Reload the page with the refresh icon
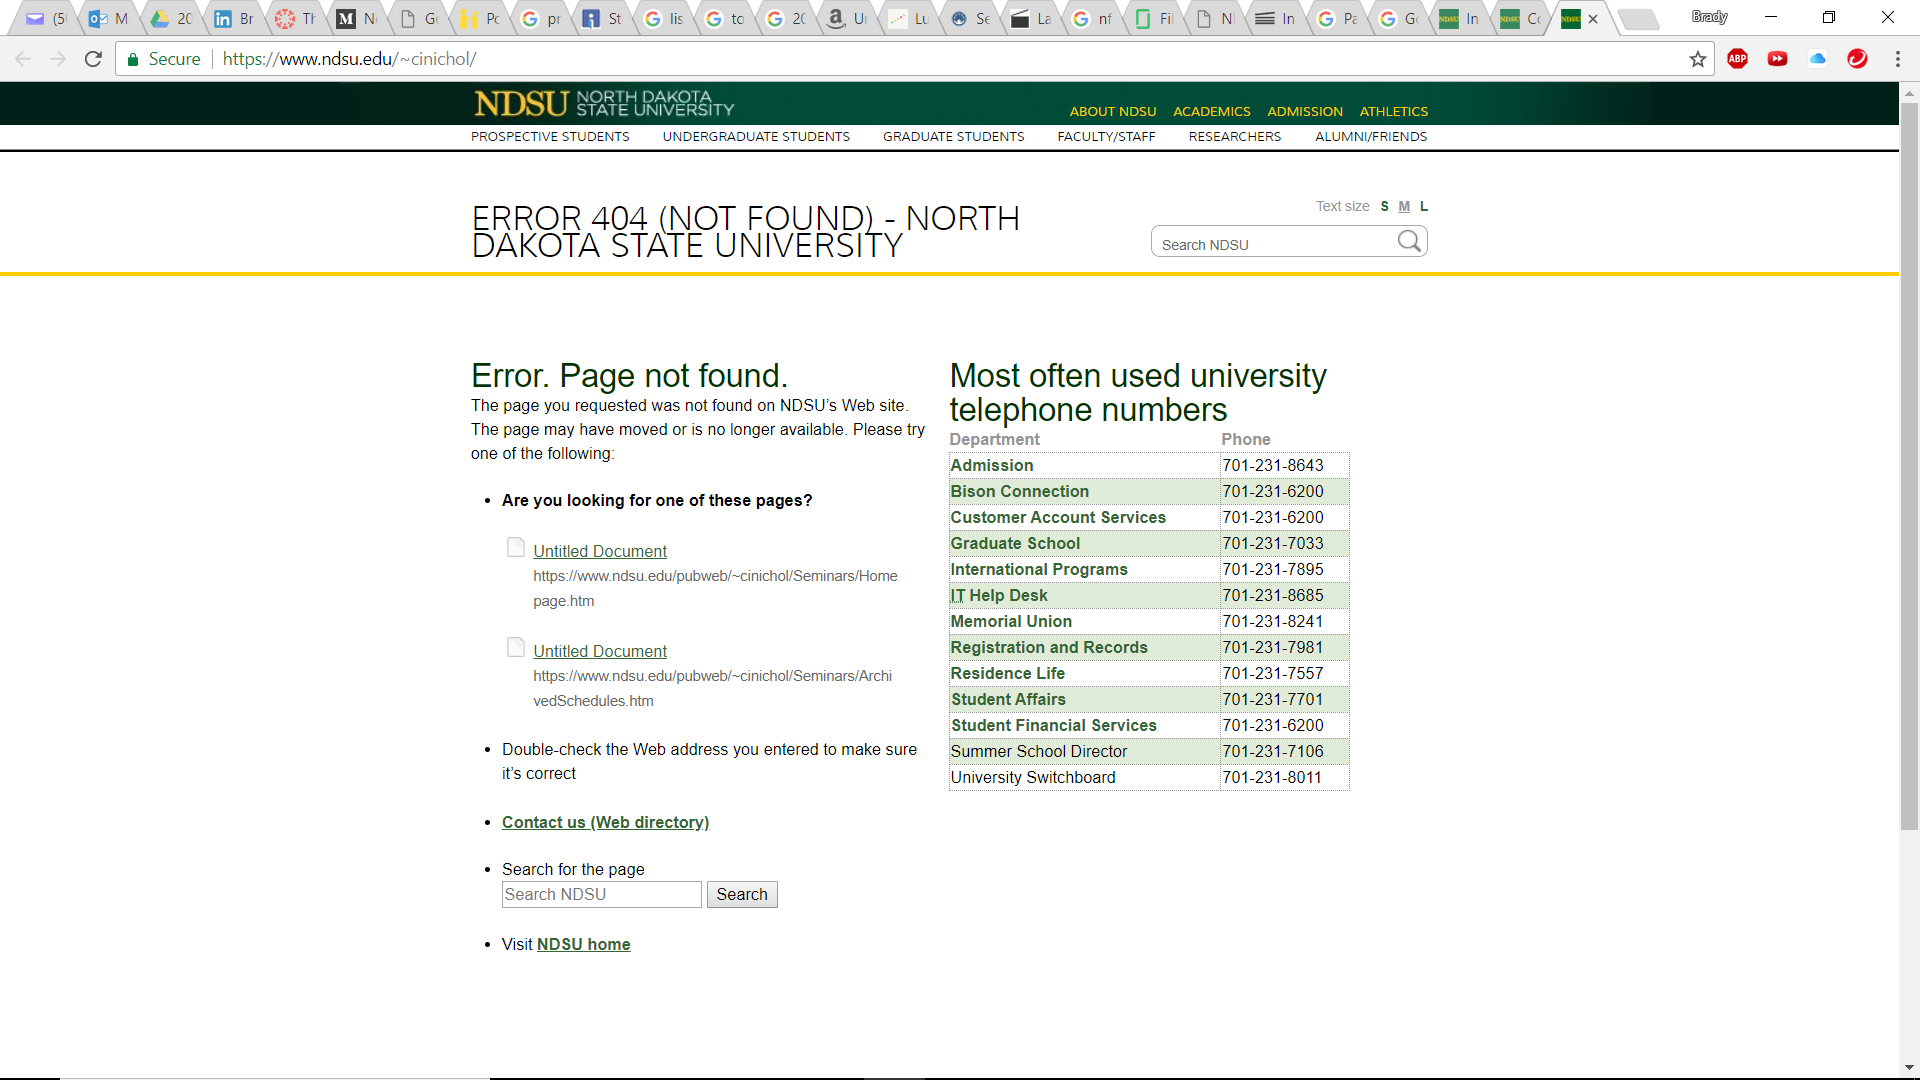This screenshot has width=1920, height=1080. coord(93,59)
